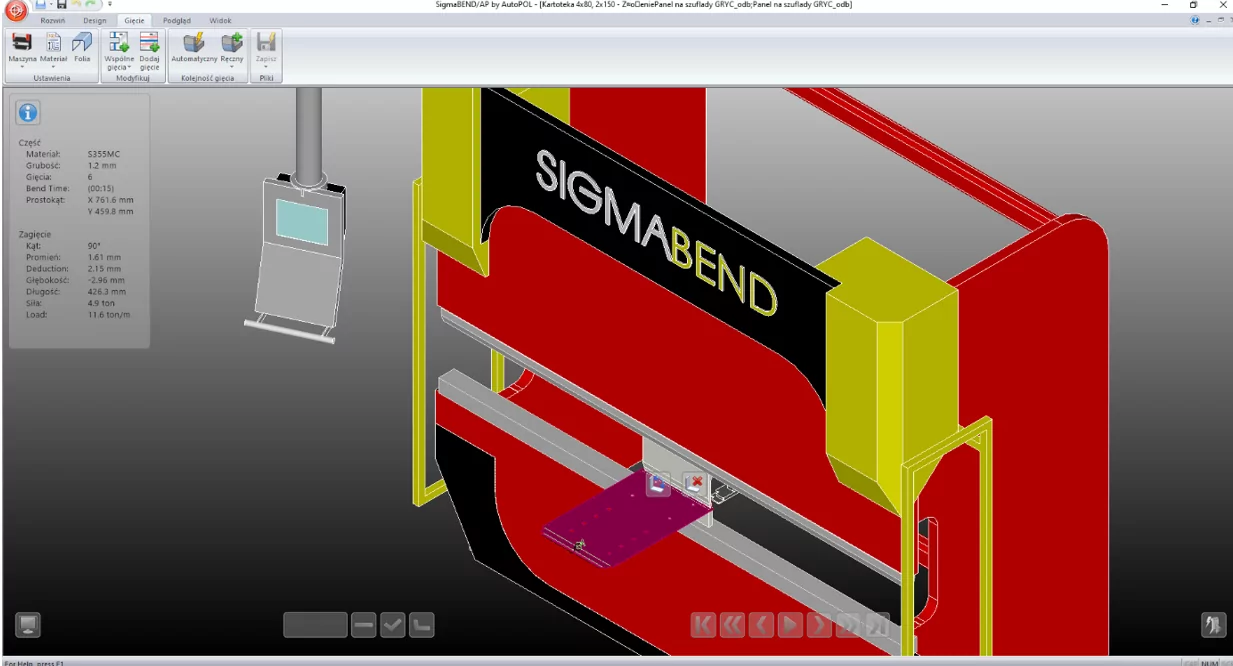
Task: Run the Automatyczny bend sequencing tool
Action: [x=193, y=44]
